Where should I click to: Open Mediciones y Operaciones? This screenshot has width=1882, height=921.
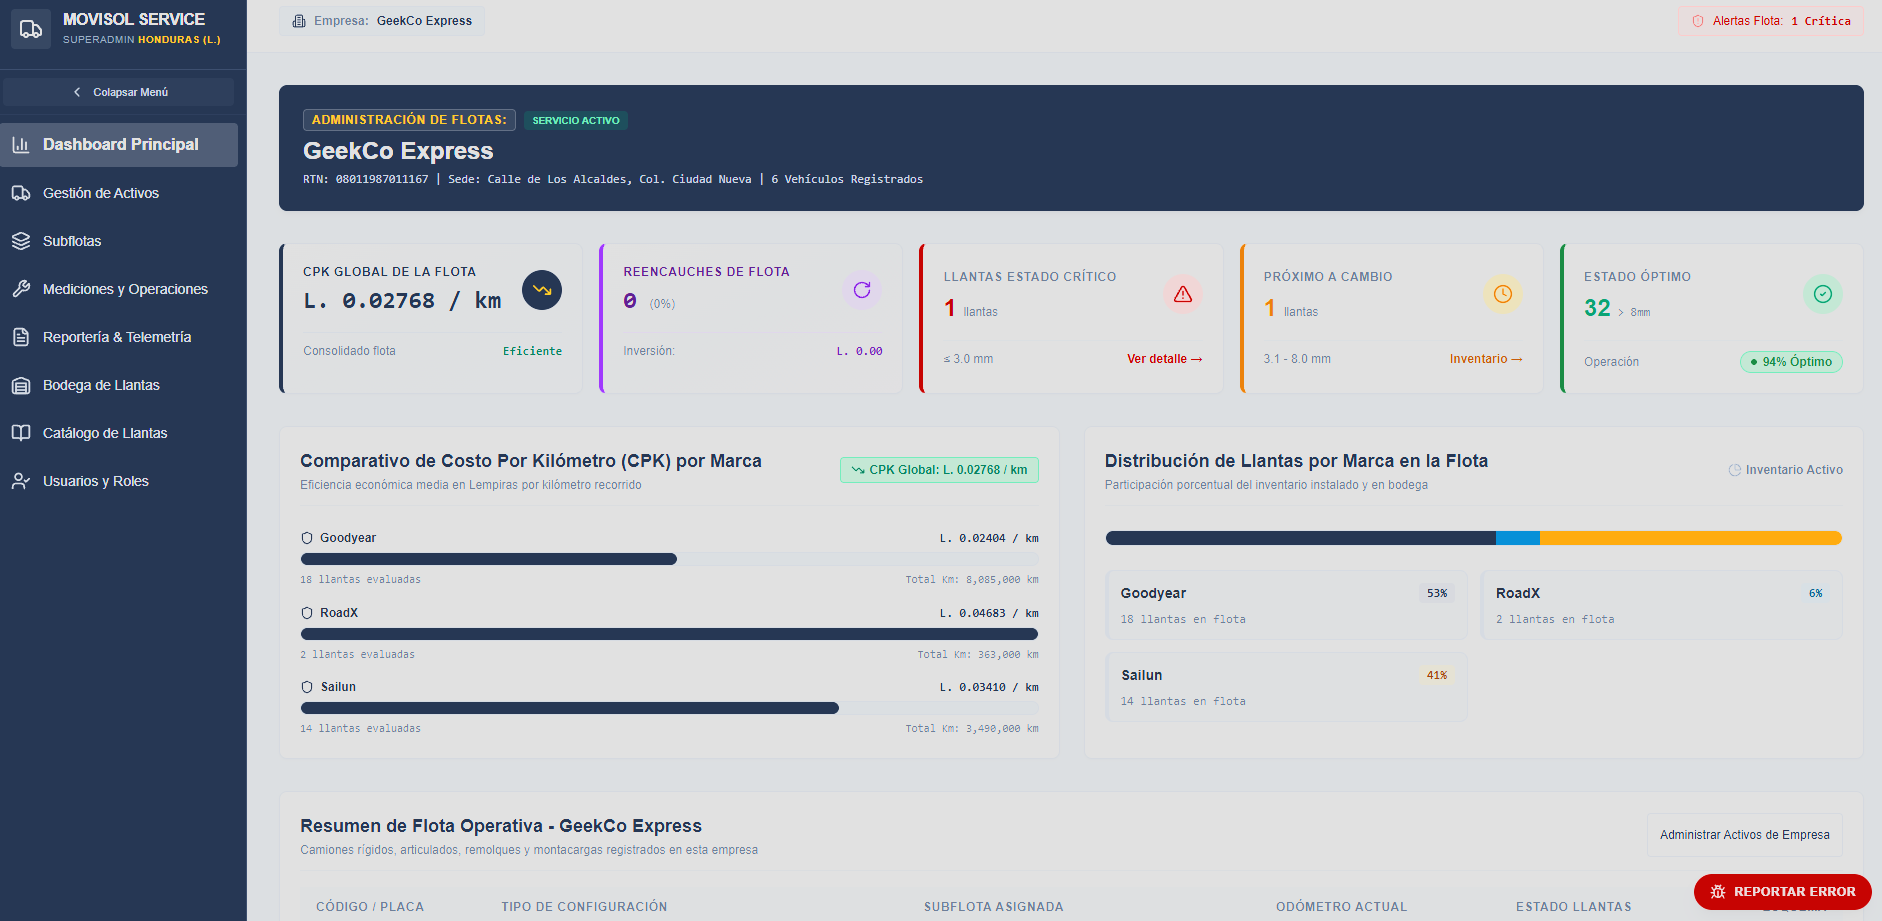click(119, 289)
